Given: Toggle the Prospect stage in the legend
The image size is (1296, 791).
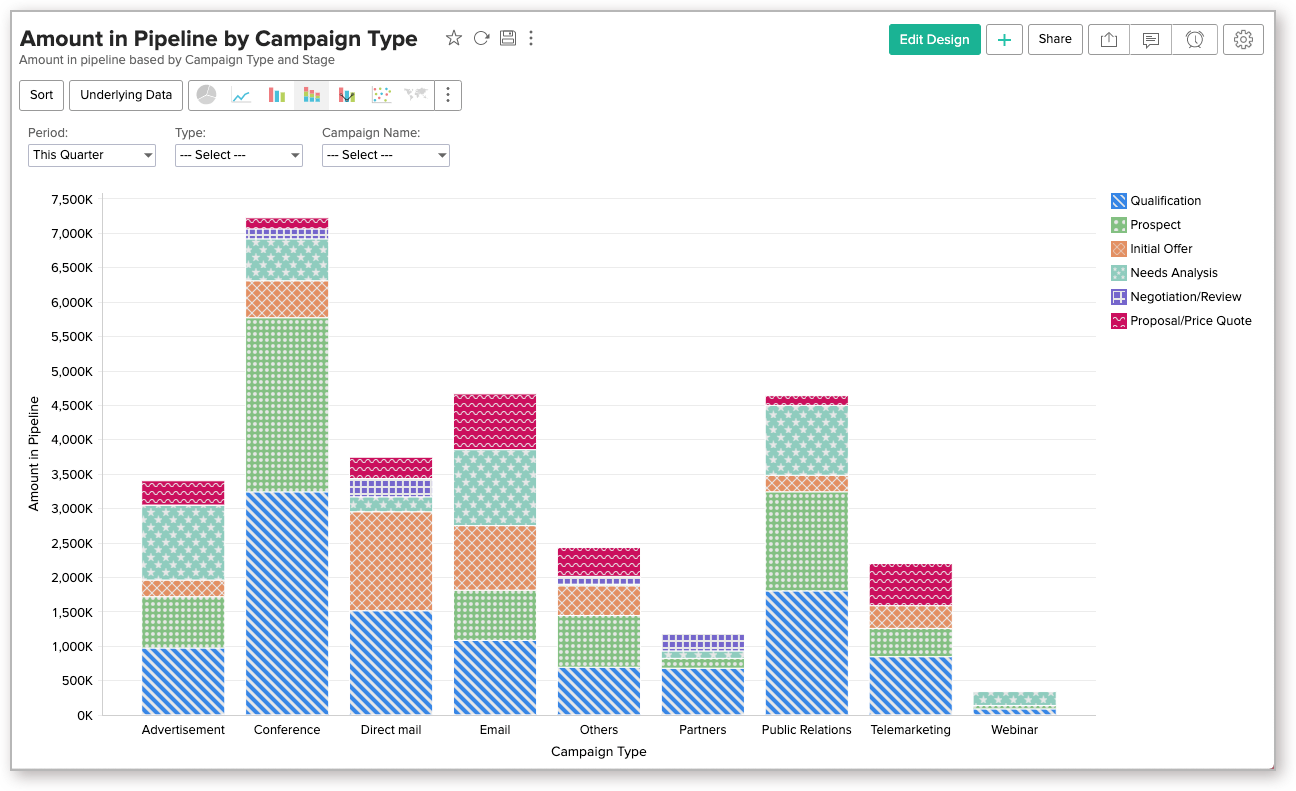Looking at the screenshot, I should point(1151,224).
